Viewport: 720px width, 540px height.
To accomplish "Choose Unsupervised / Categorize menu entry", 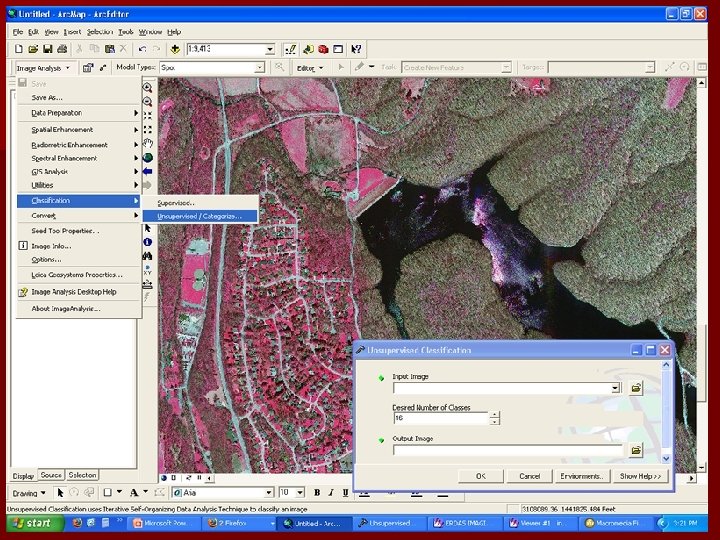I will click(199, 216).
